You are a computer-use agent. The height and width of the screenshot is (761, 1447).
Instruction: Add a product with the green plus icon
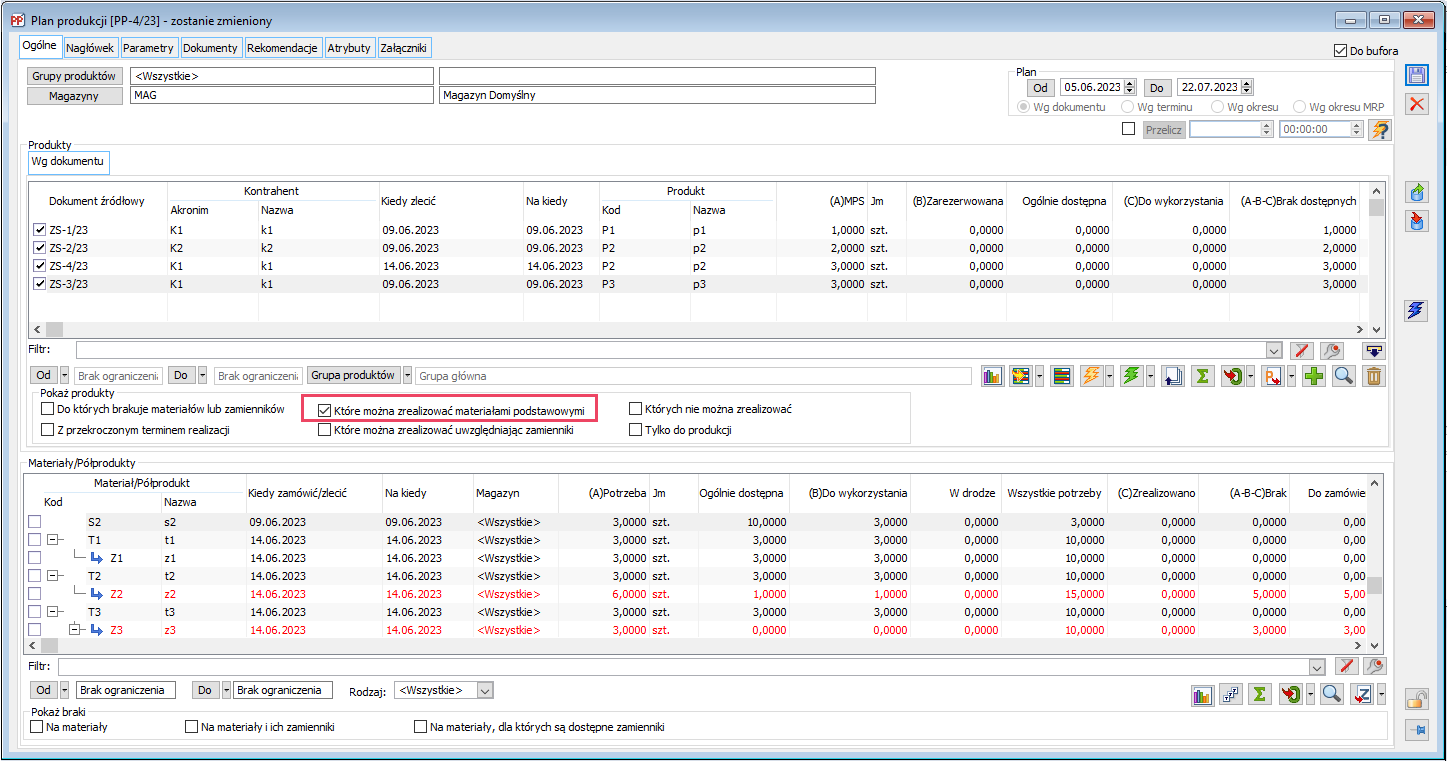click(x=1314, y=376)
